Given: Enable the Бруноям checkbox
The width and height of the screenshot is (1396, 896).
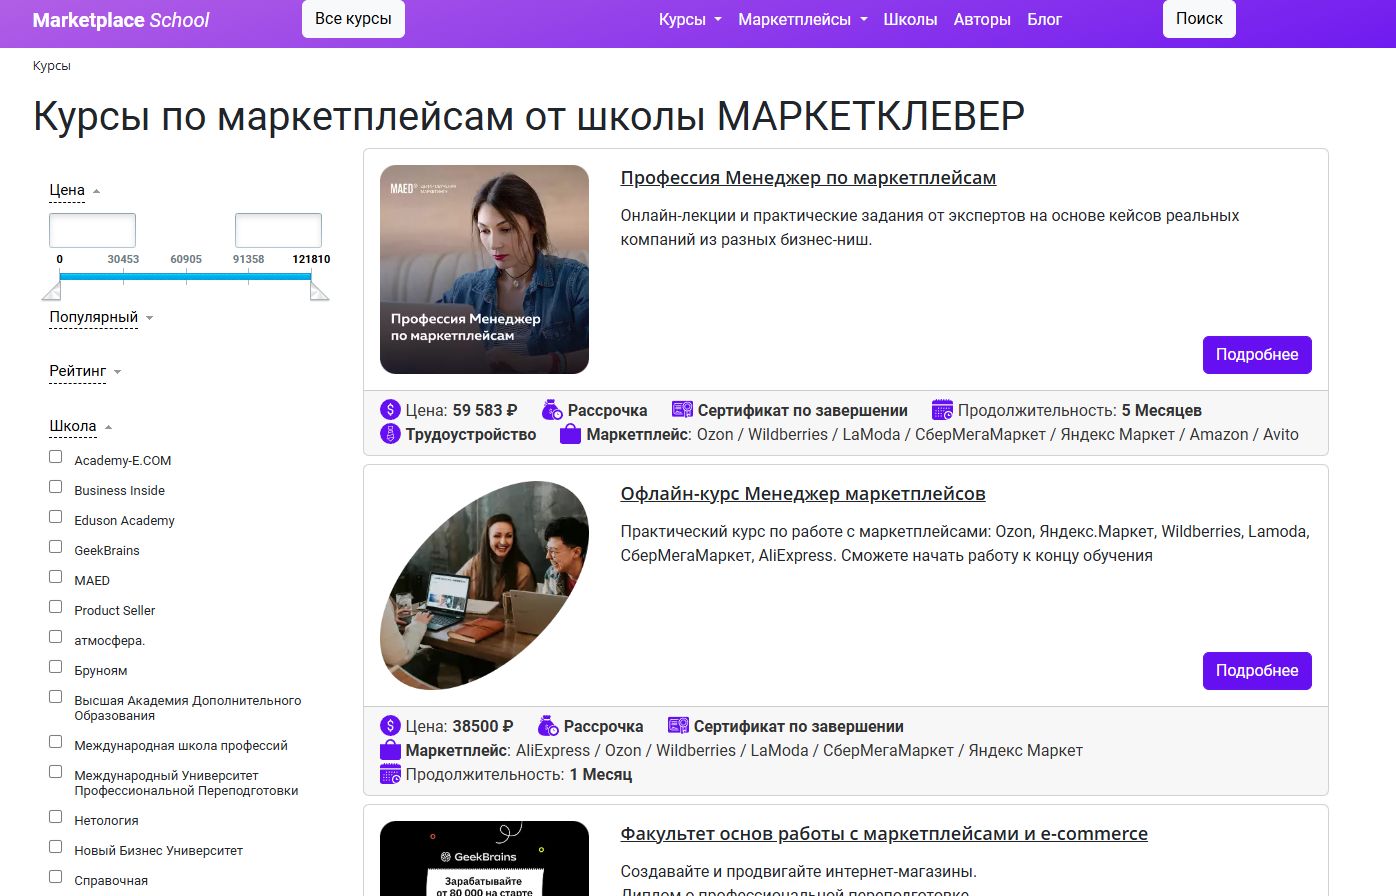Looking at the screenshot, I should (56, 667).
